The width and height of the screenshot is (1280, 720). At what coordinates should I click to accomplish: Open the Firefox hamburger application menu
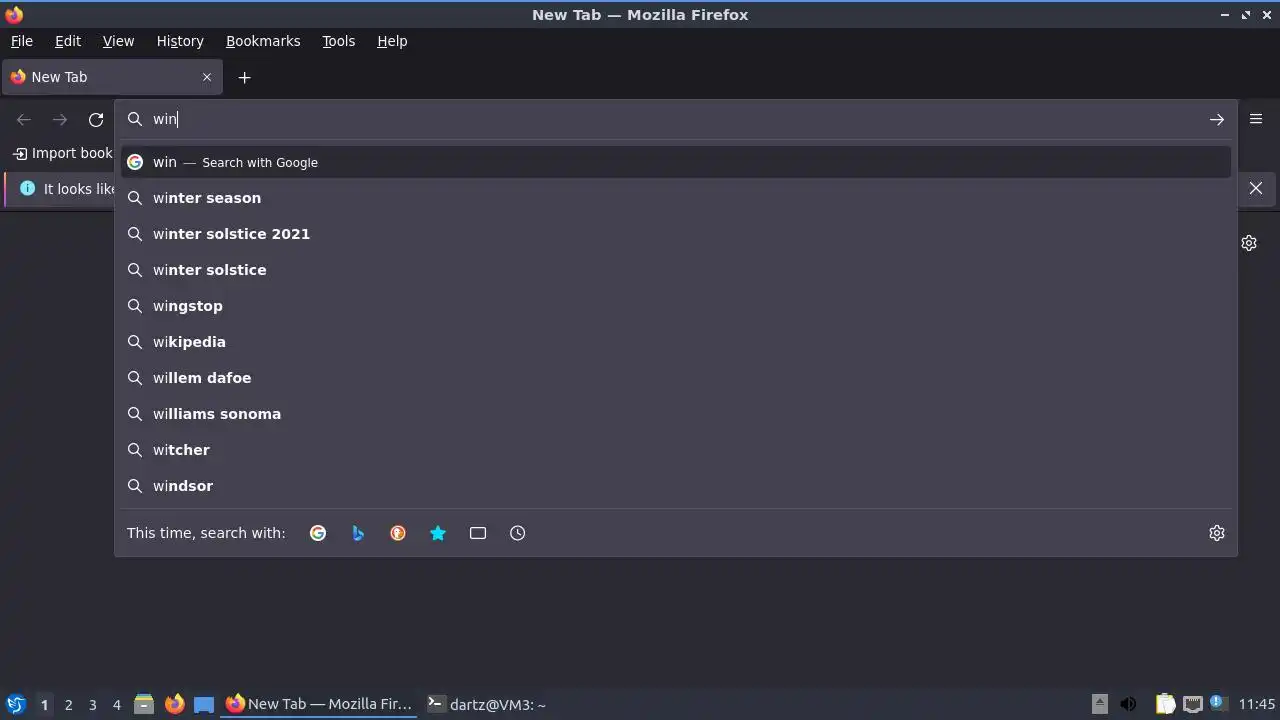click(1256, 119)
